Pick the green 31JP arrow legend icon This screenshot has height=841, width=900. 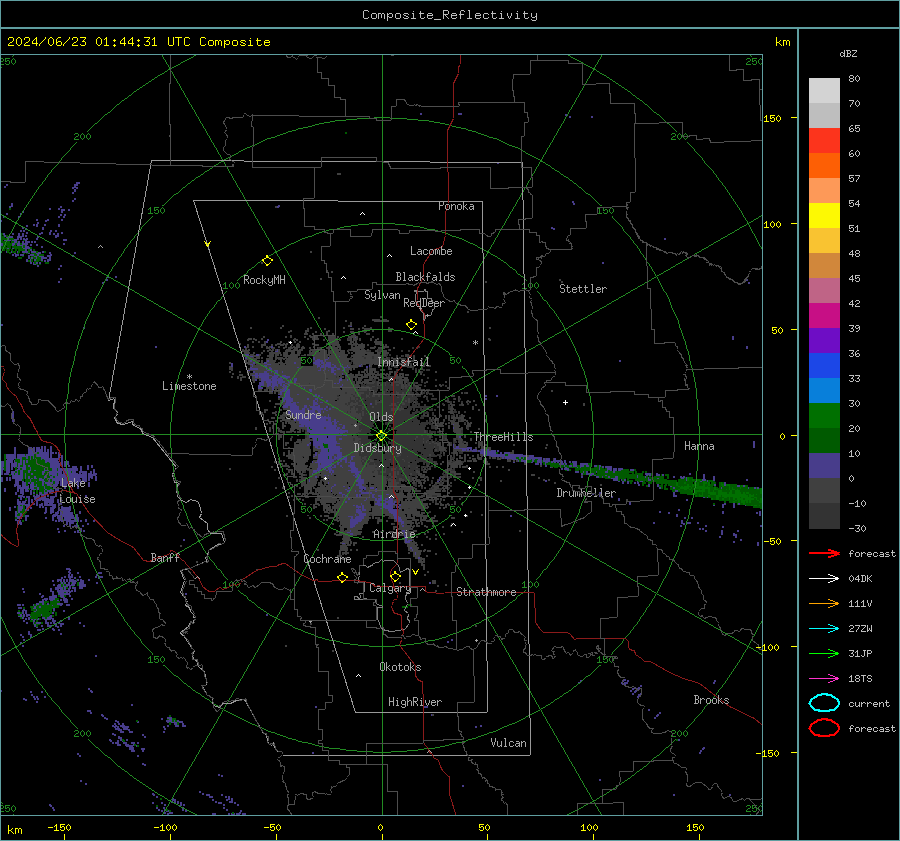click(x=824, y=653)
